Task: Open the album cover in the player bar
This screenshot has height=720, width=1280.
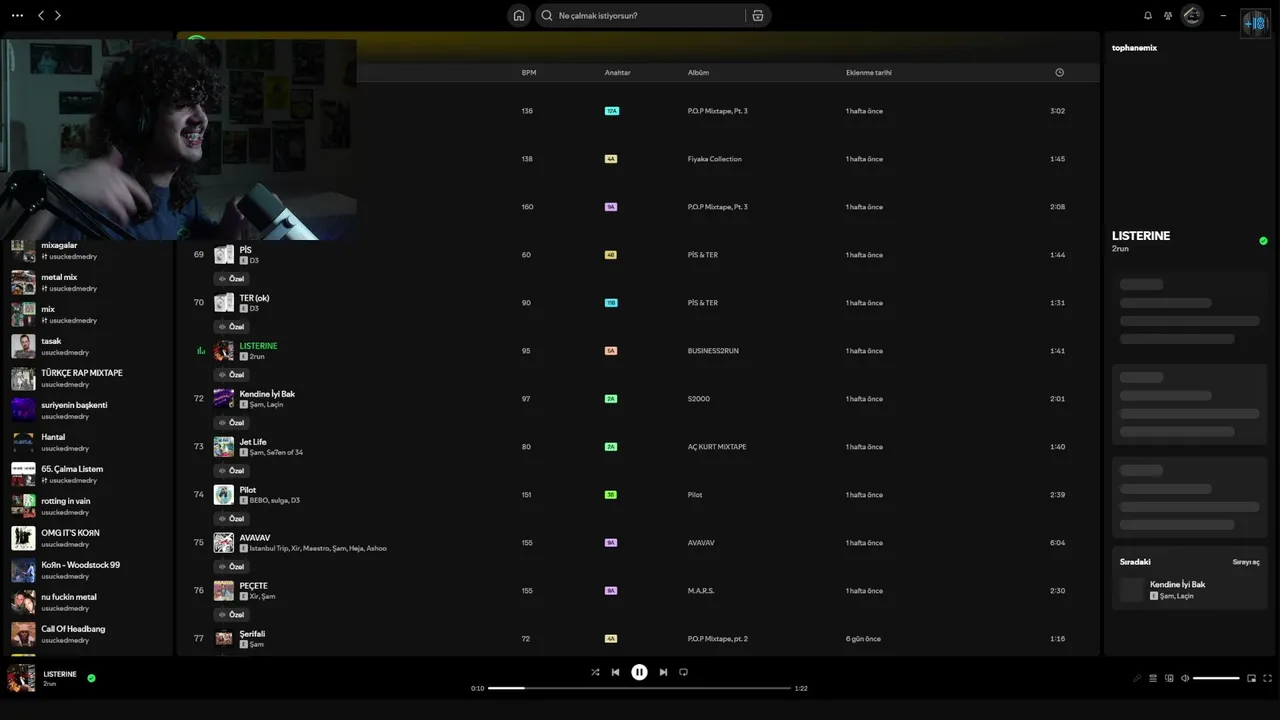Action: coord(21,678)
